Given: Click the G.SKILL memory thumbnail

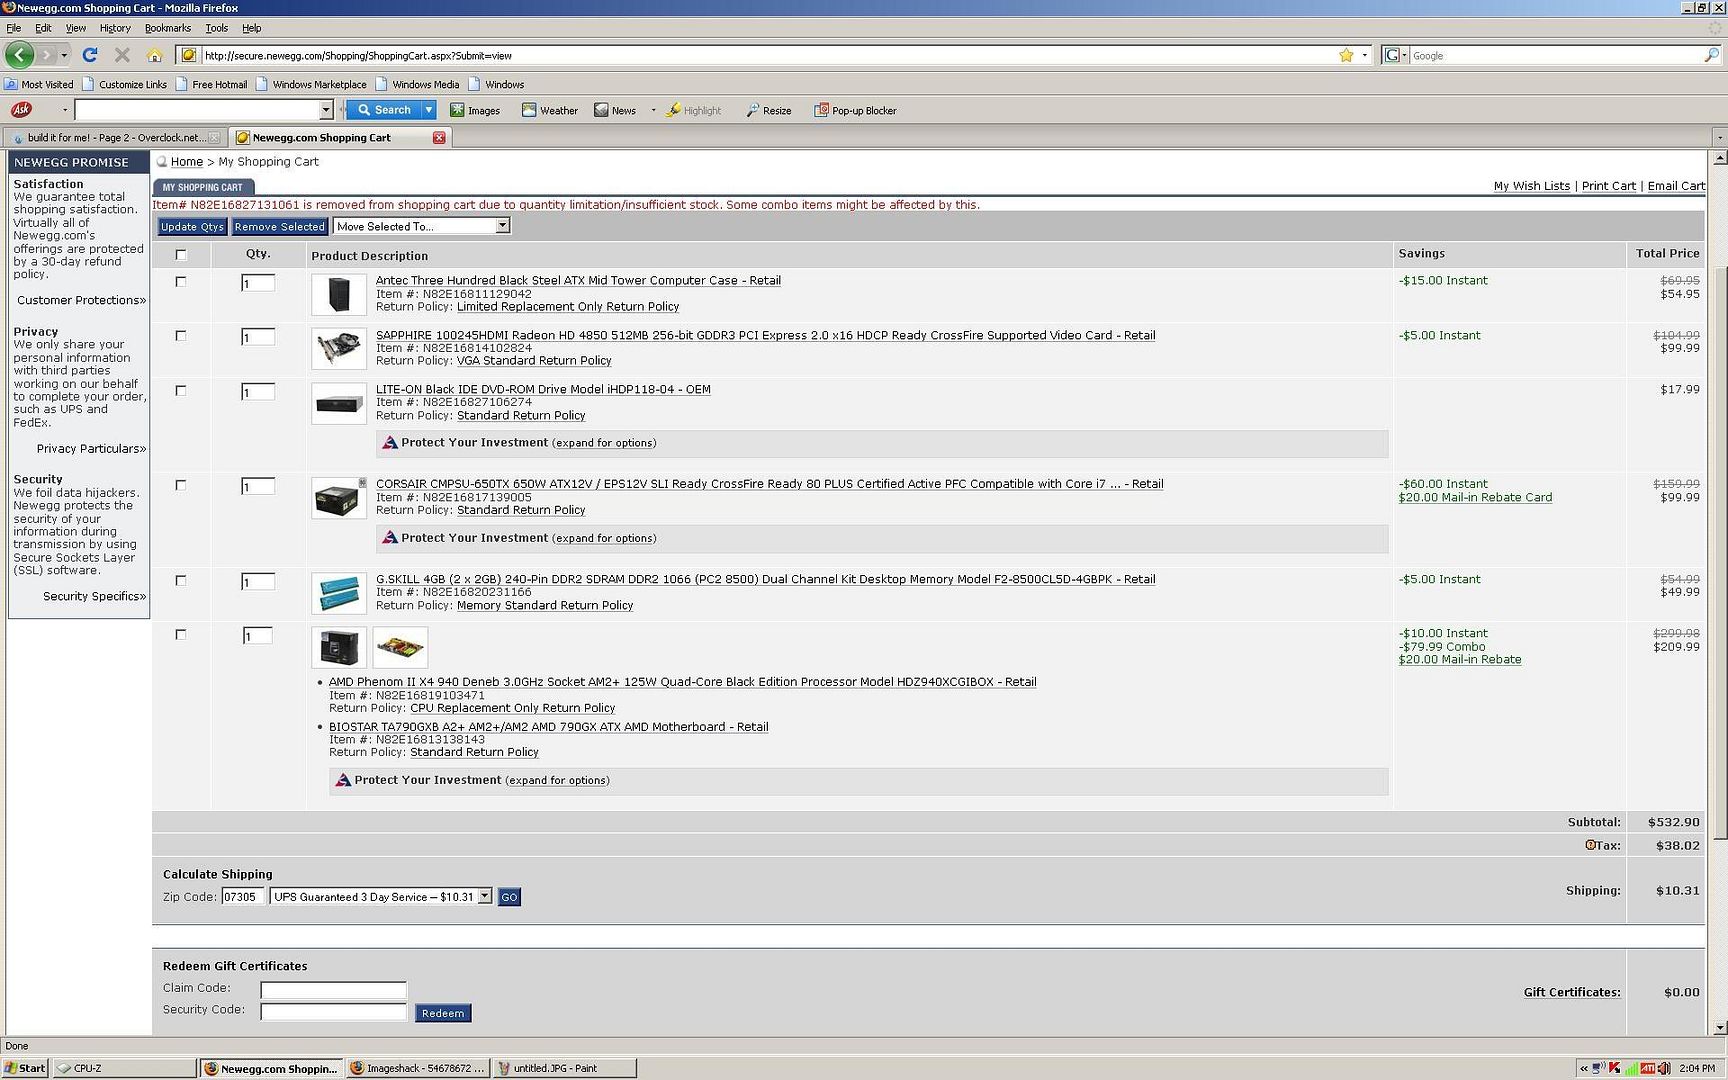Looking at the screenshot, I should click(x=339, y=593).
